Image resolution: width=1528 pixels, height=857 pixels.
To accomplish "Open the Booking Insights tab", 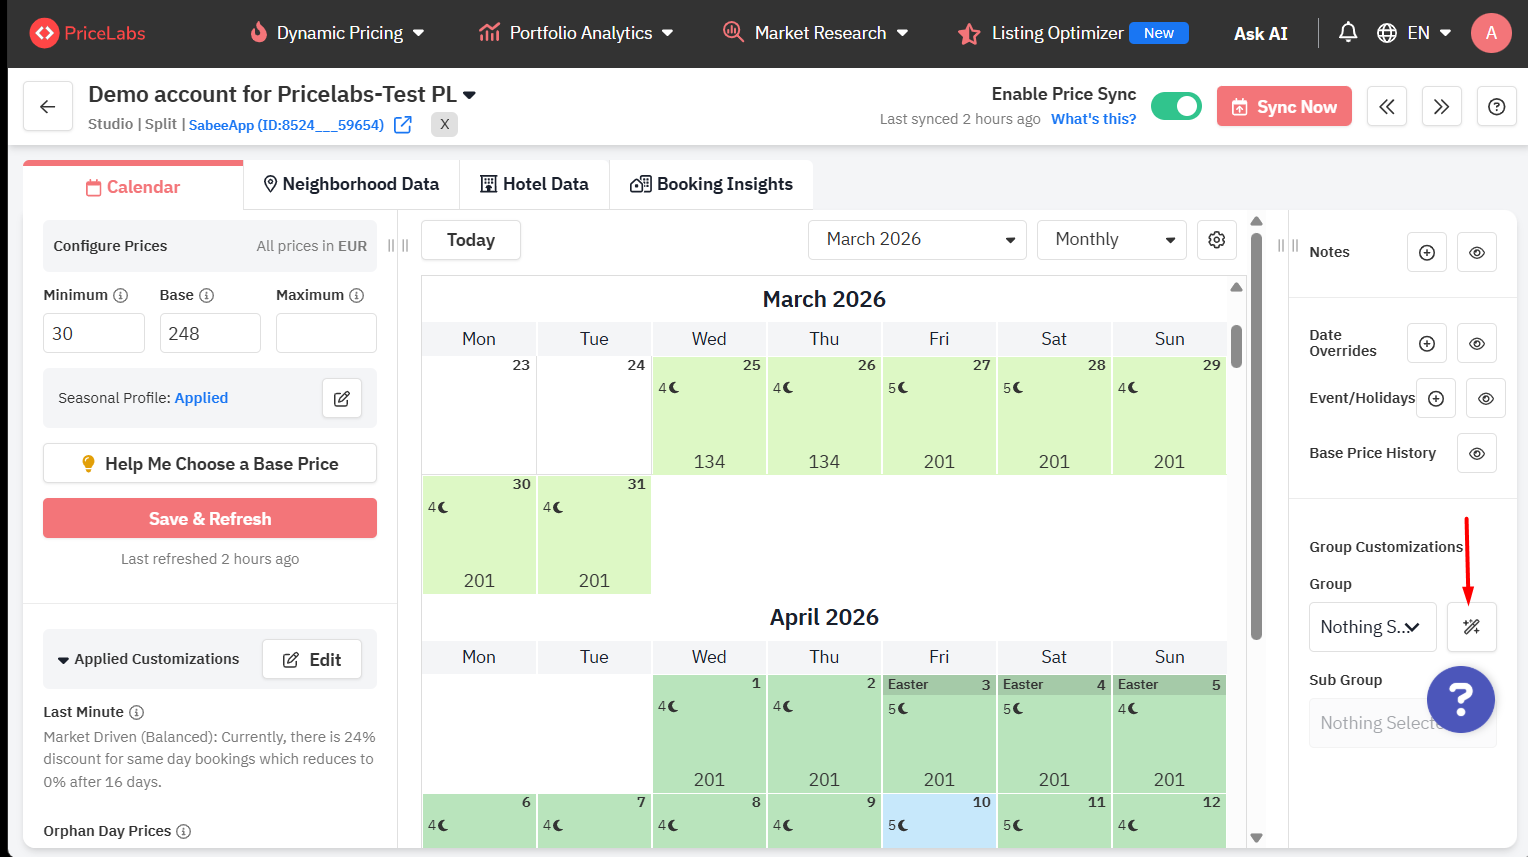I will tap(711, 184).
